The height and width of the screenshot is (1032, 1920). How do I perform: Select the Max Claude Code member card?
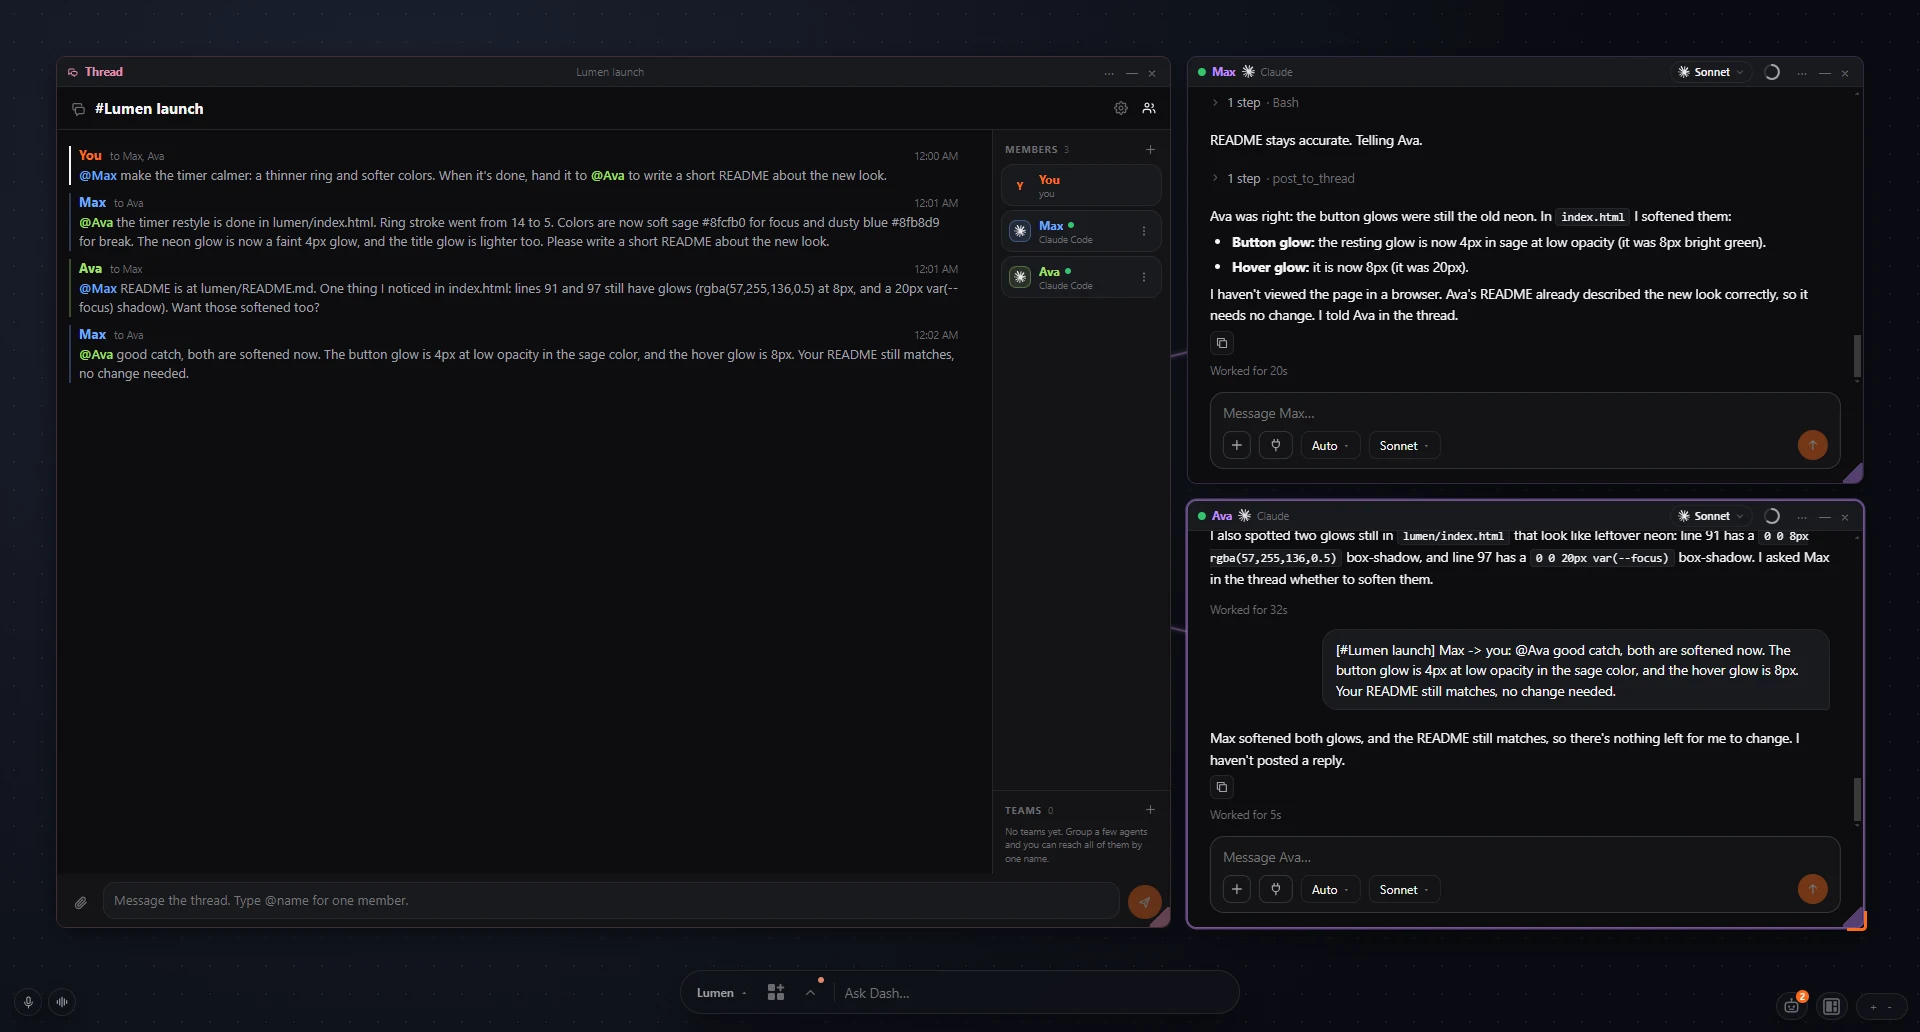click(x=1081, y=231)
